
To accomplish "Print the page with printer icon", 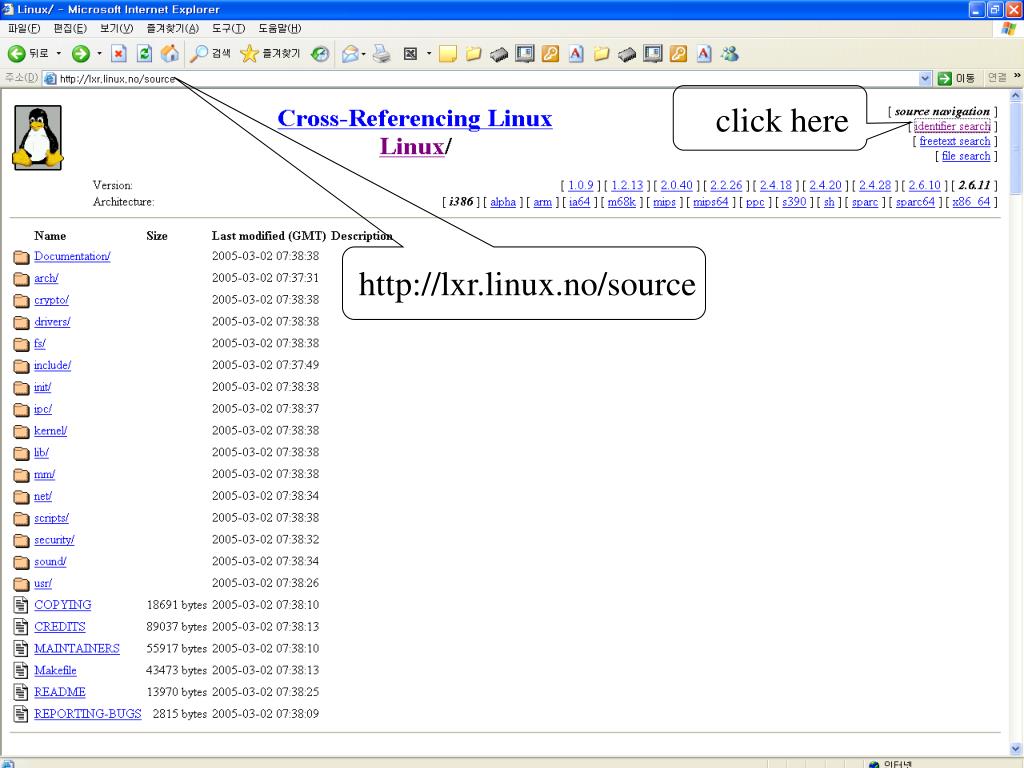I will pyautogui.click(x=381, y=54).
